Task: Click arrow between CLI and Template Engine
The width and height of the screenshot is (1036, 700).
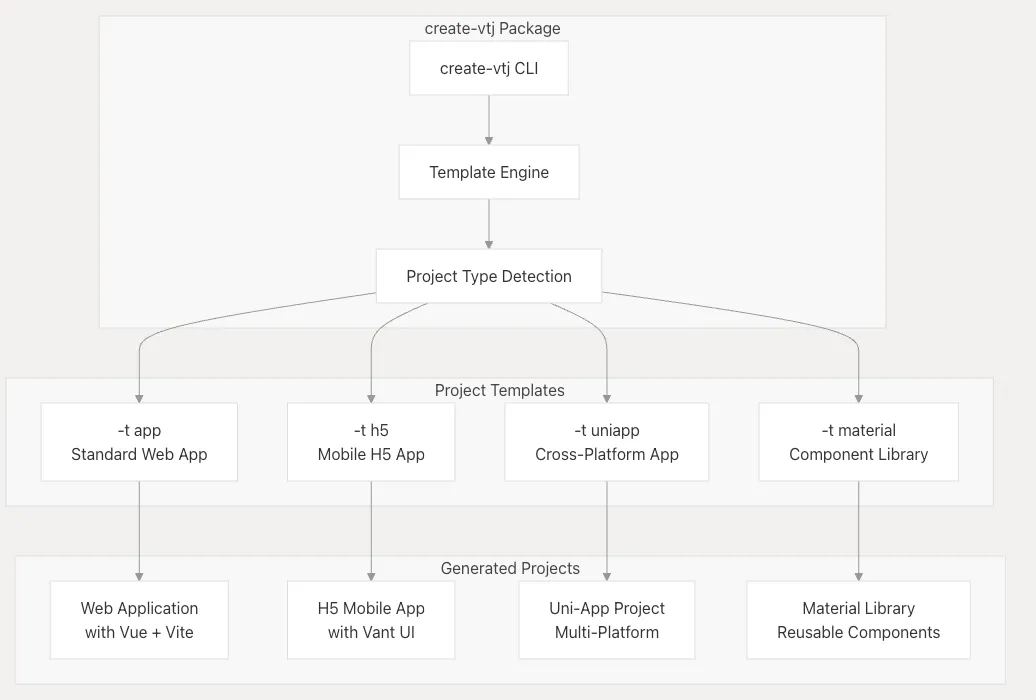Action: (x=489, y=120)
